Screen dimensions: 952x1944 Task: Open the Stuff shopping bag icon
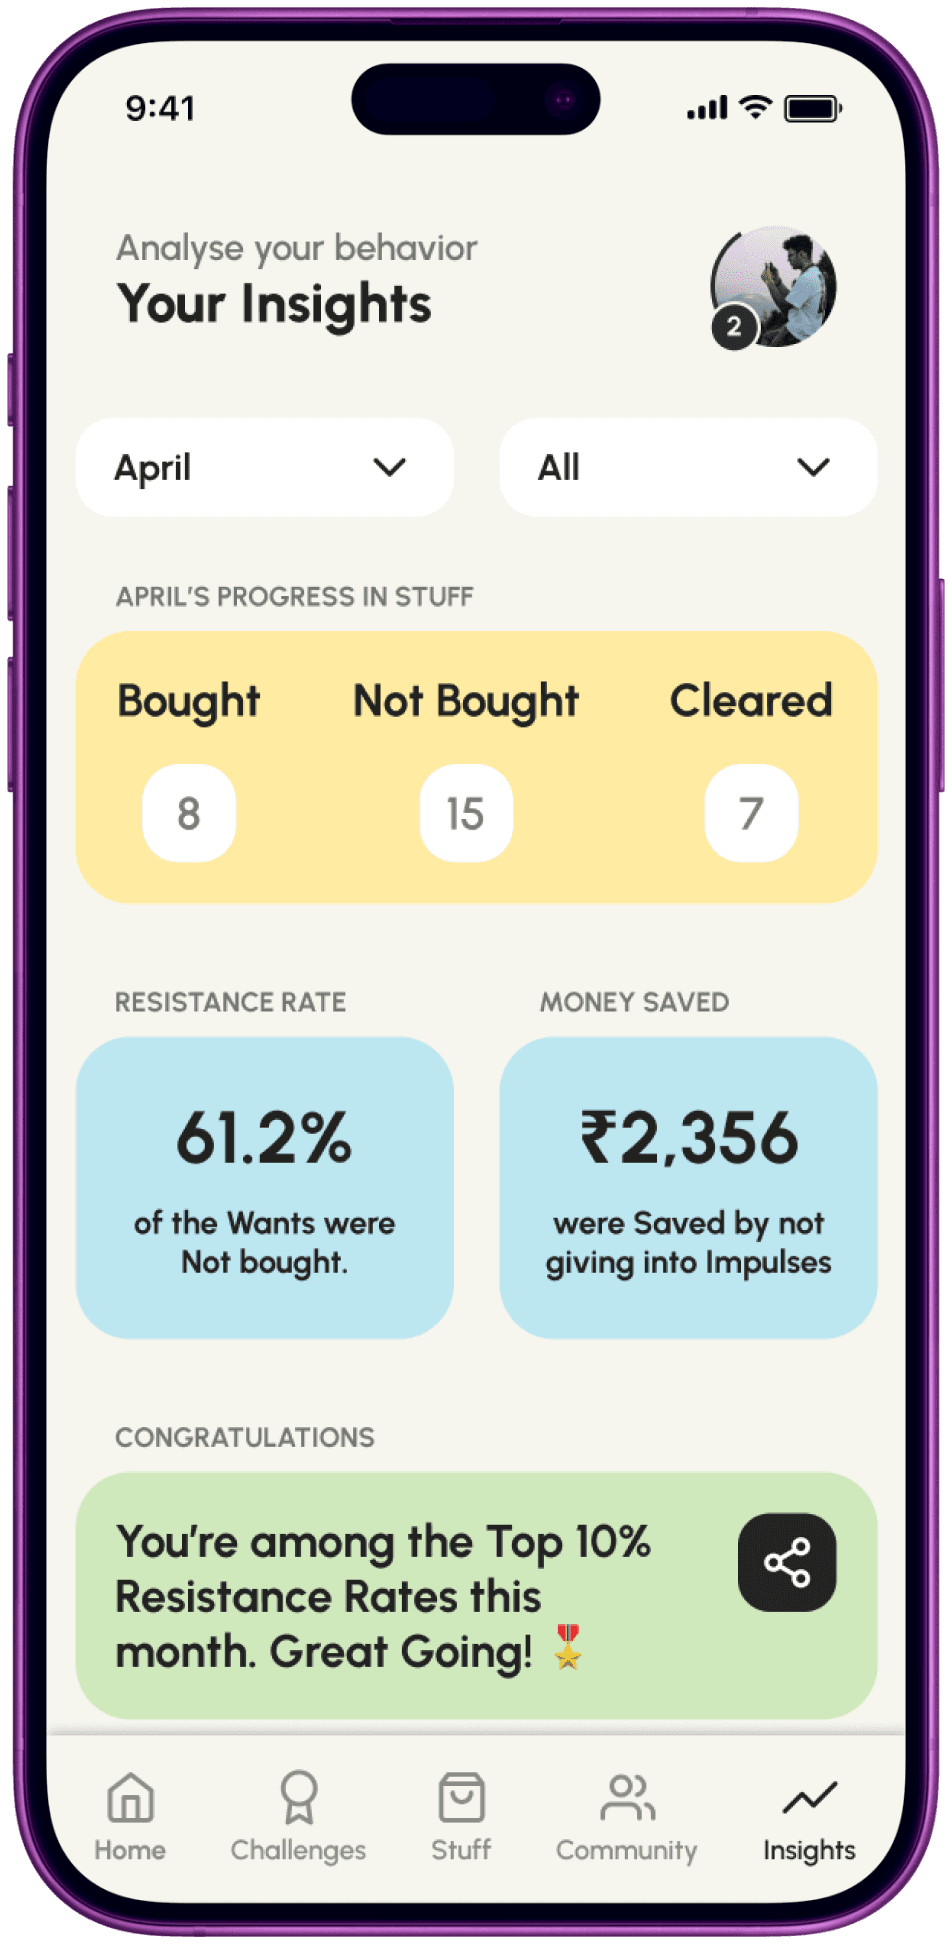click(x=461, y=1797)
